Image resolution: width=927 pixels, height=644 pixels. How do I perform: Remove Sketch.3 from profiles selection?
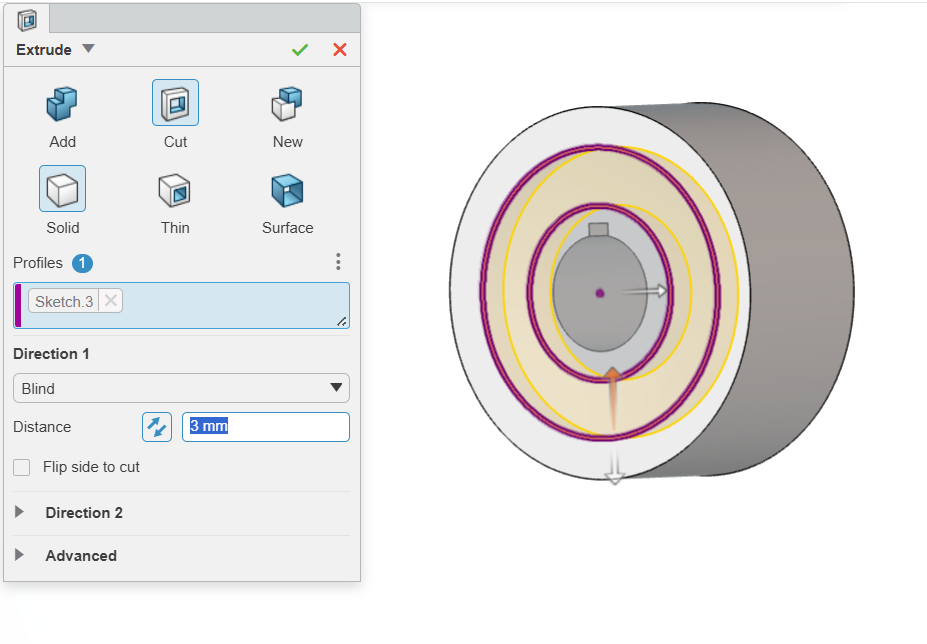(x=111, y=301)
